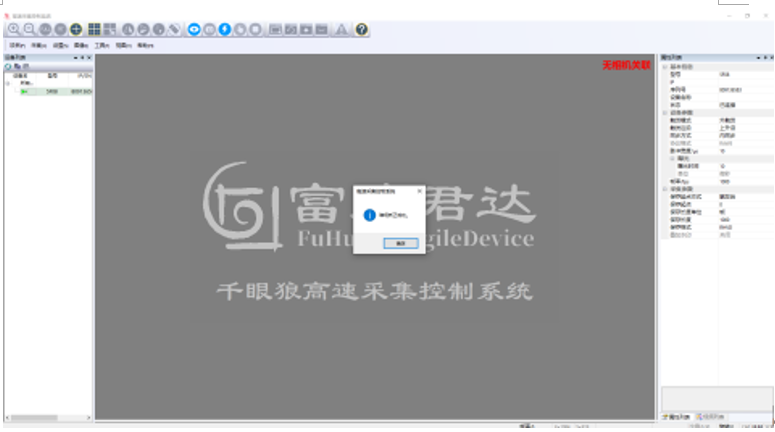Click the blue lightning bolt trigger icon
Screen dimensions: 775x432
coord(225,30)
